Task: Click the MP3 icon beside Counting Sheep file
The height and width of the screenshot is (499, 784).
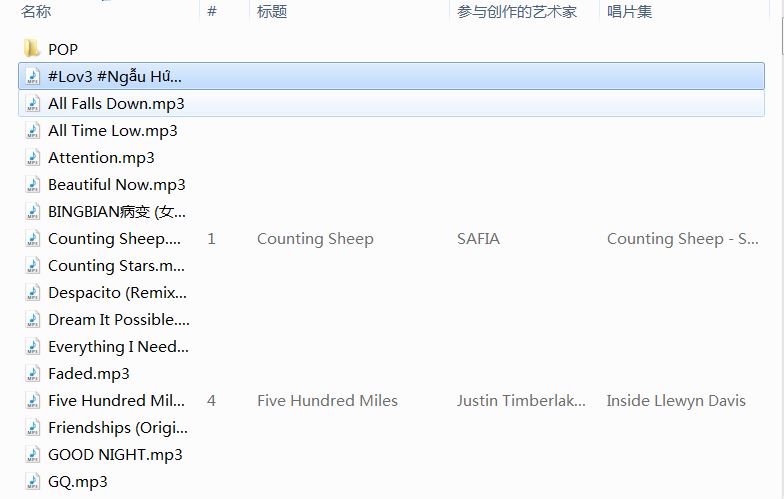Action: click(32, 238)
